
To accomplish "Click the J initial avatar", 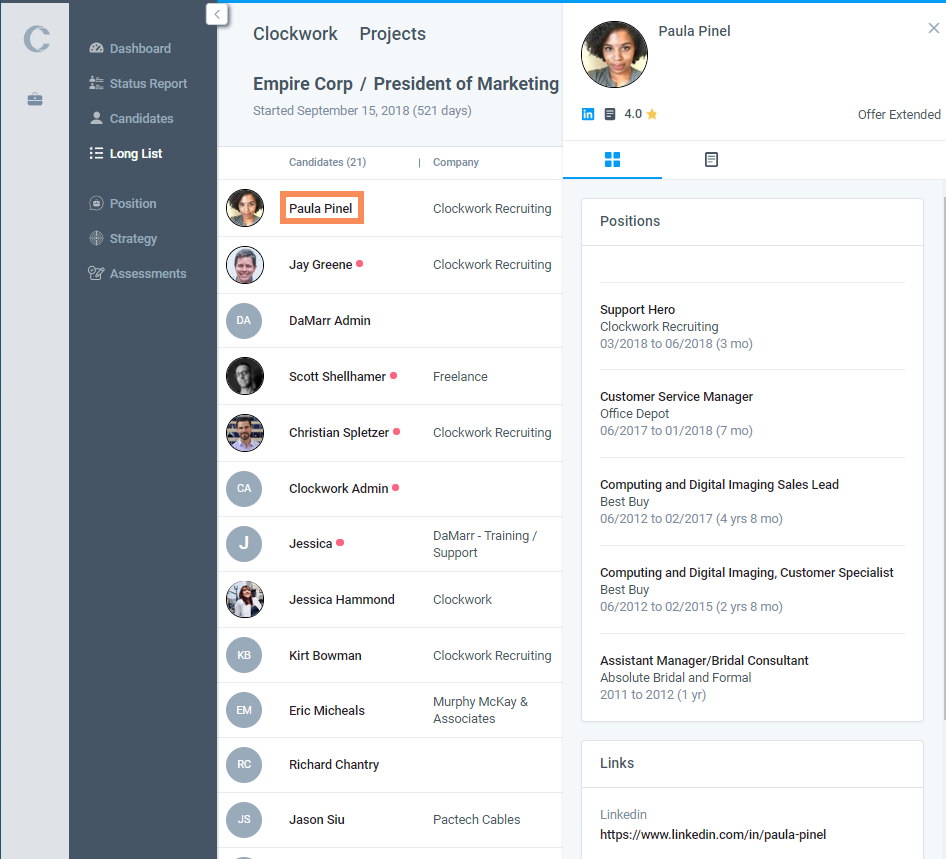I will (x=244, y=544).
